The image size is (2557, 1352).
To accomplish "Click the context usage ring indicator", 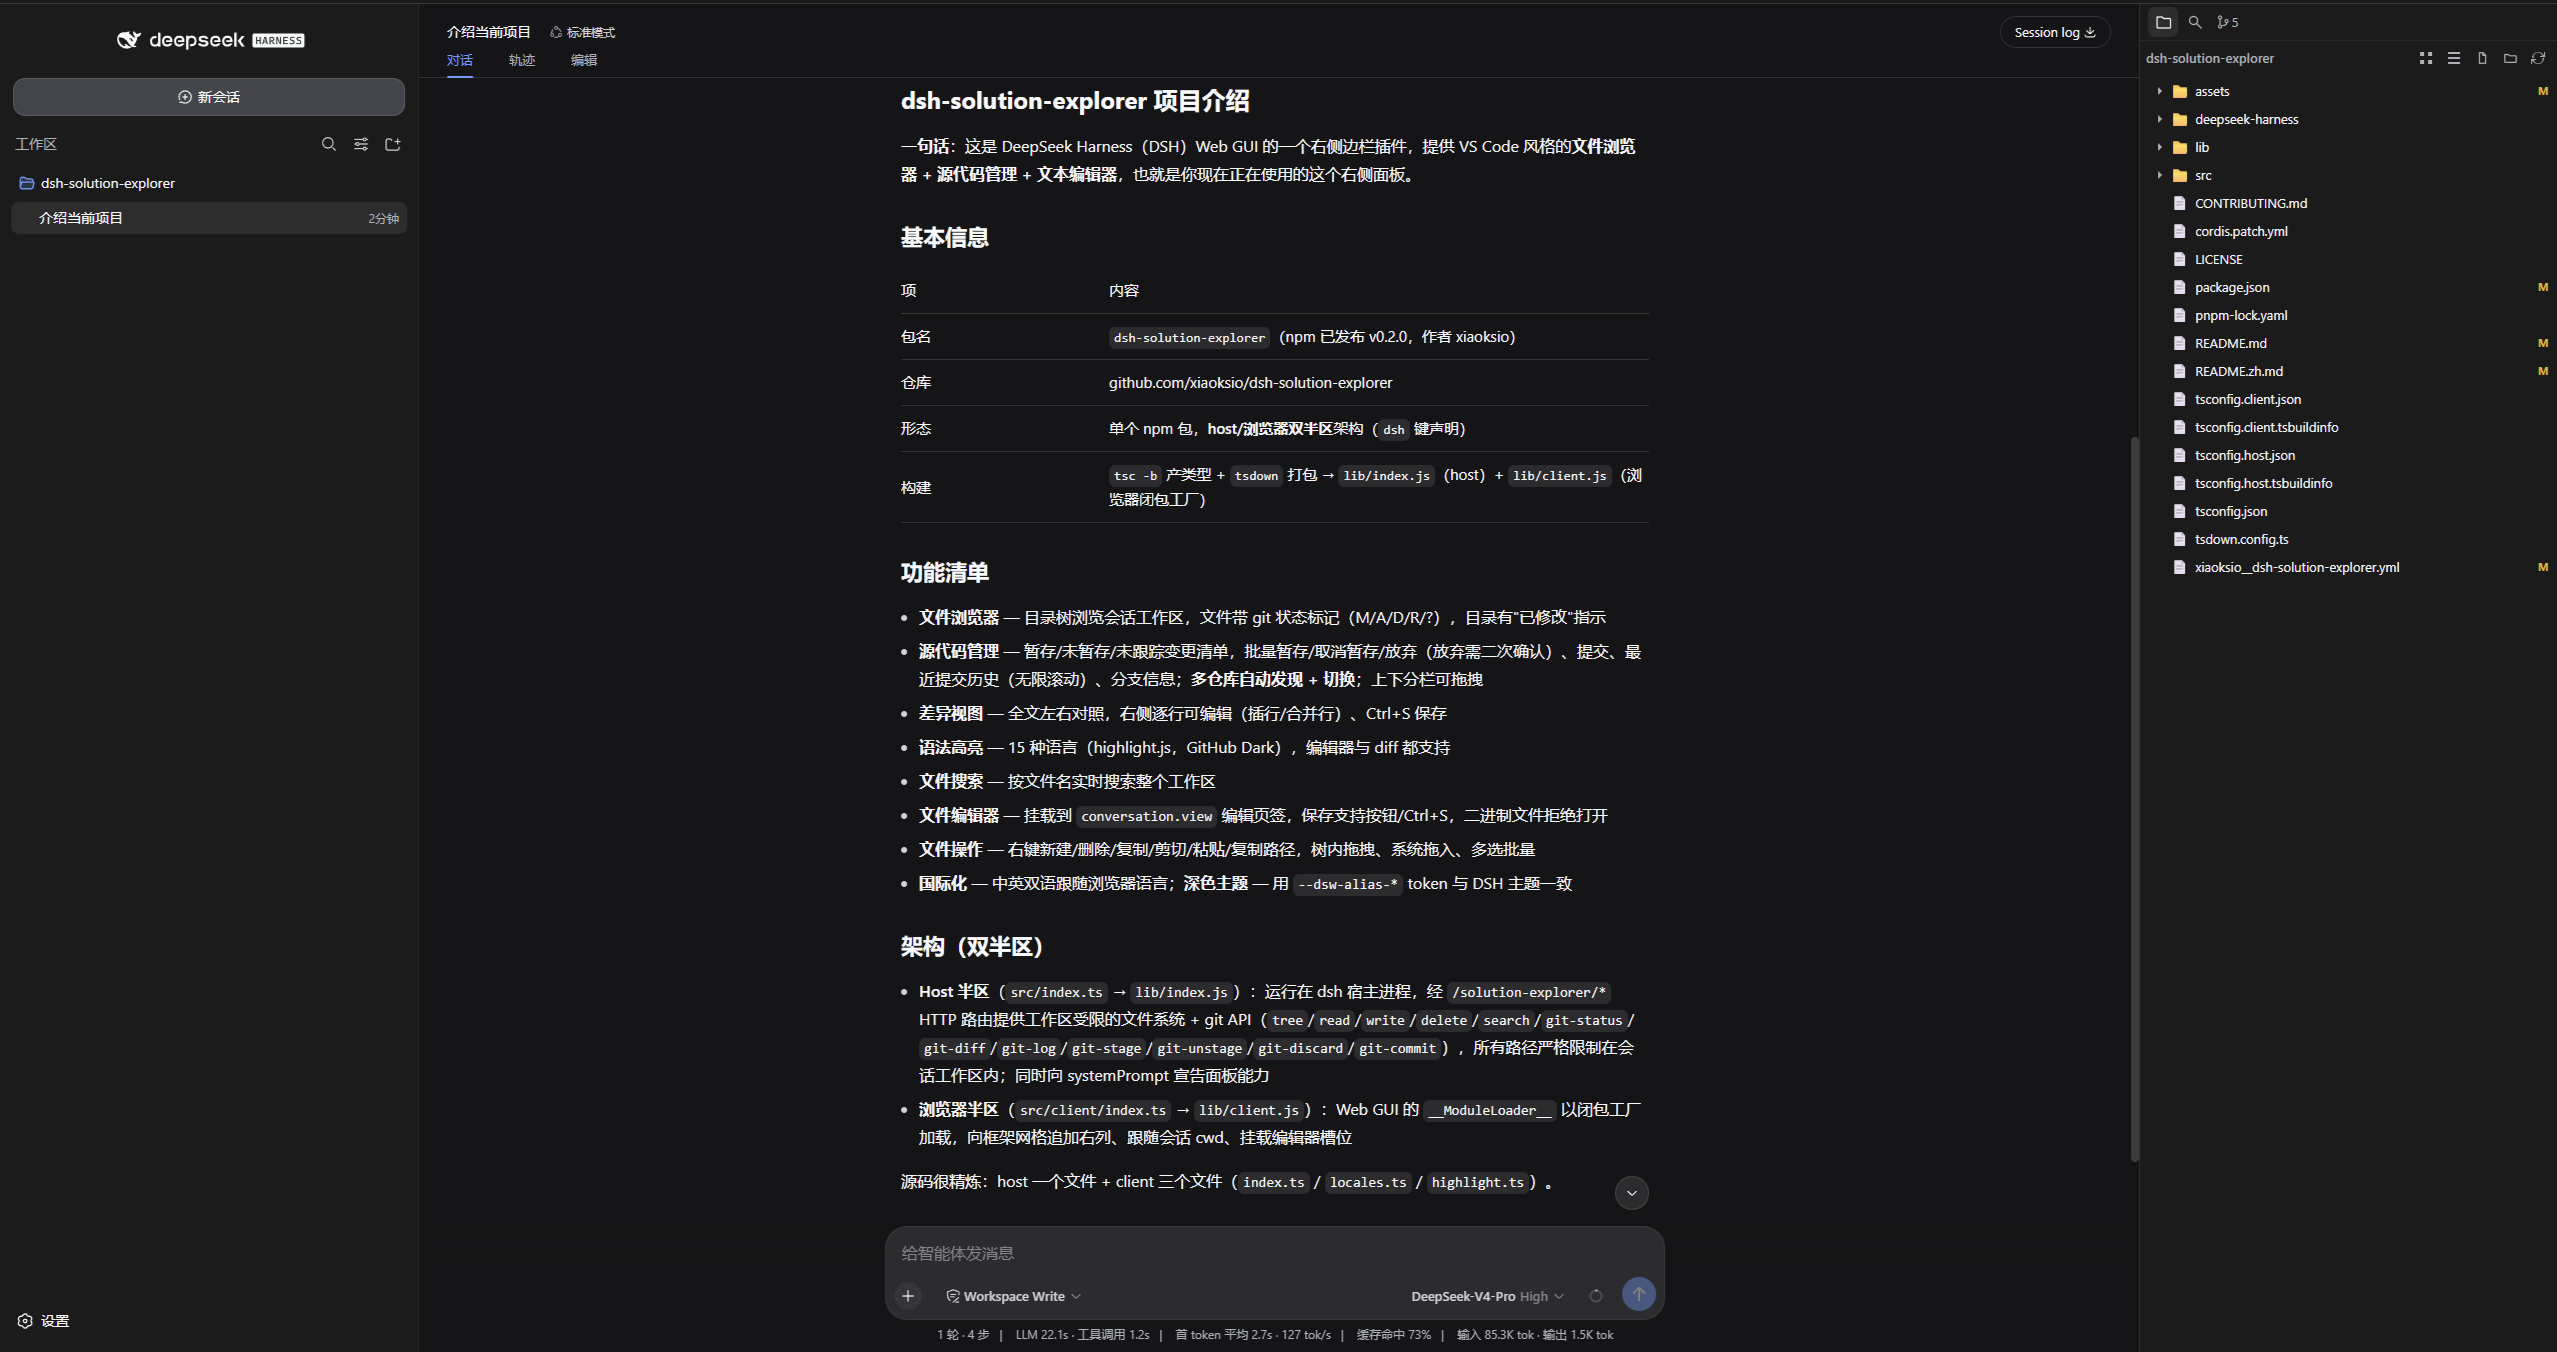I will tap(1596, 1296).
